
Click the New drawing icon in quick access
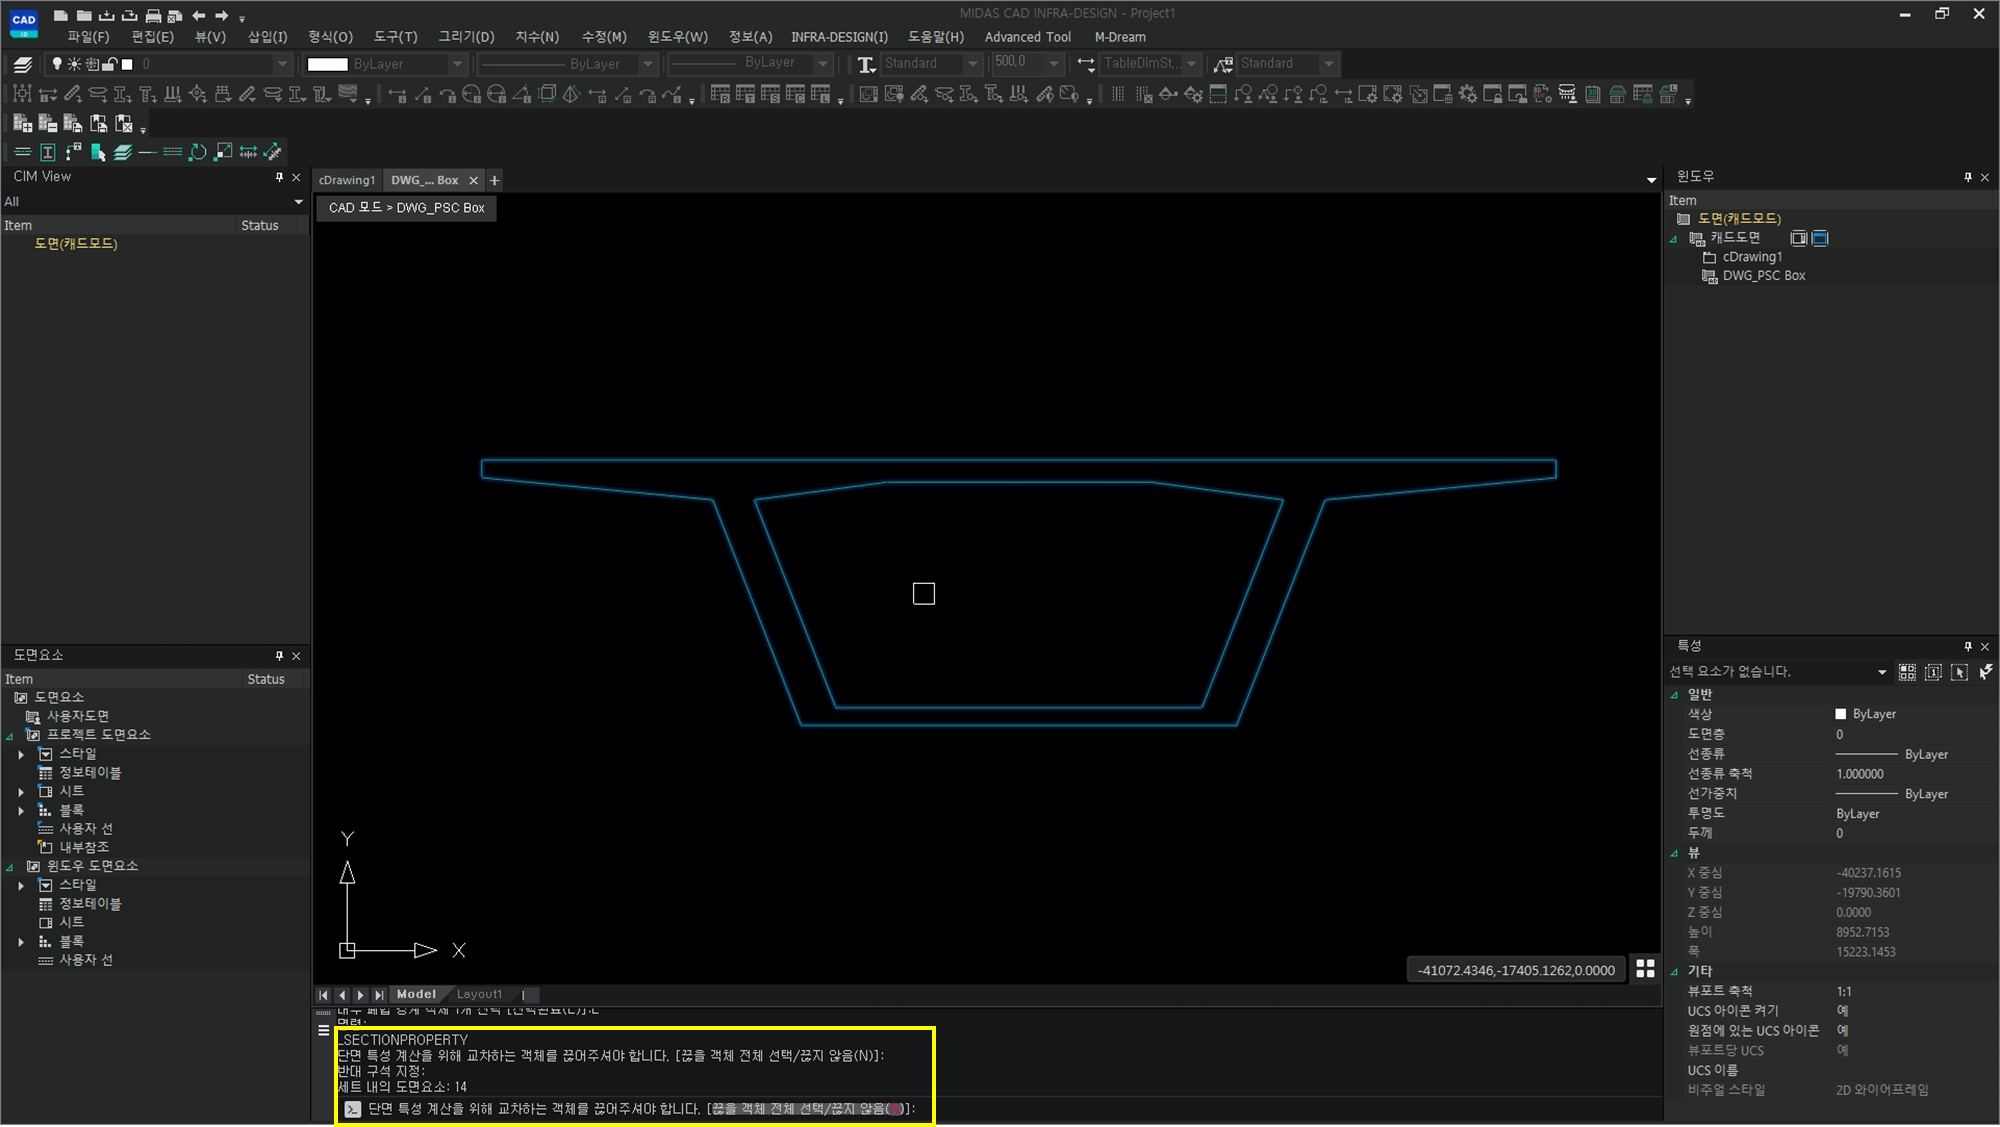(61, 15)
